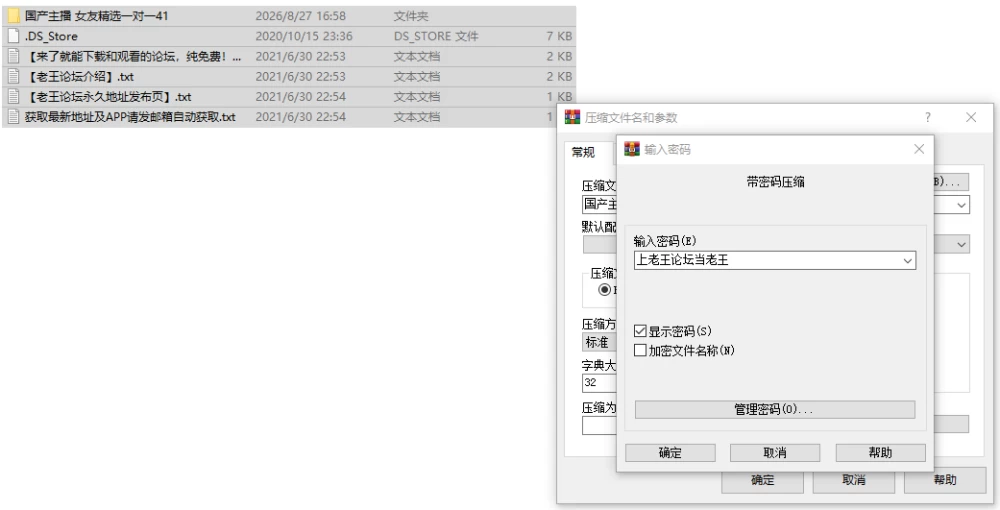Enable 加密文件名称(N) checkbox
This screenshot has width=1000, height=510.
click(640, 350)
